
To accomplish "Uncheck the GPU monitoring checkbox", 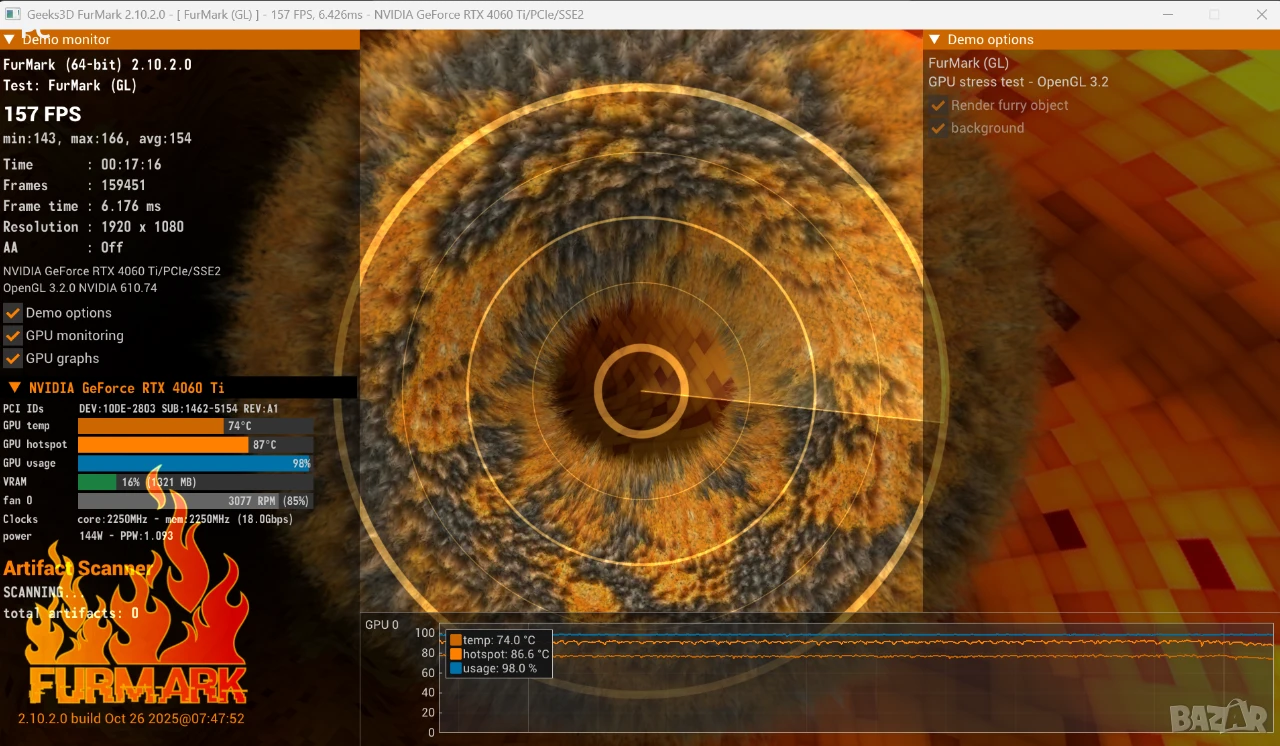I will pos(13,336).
